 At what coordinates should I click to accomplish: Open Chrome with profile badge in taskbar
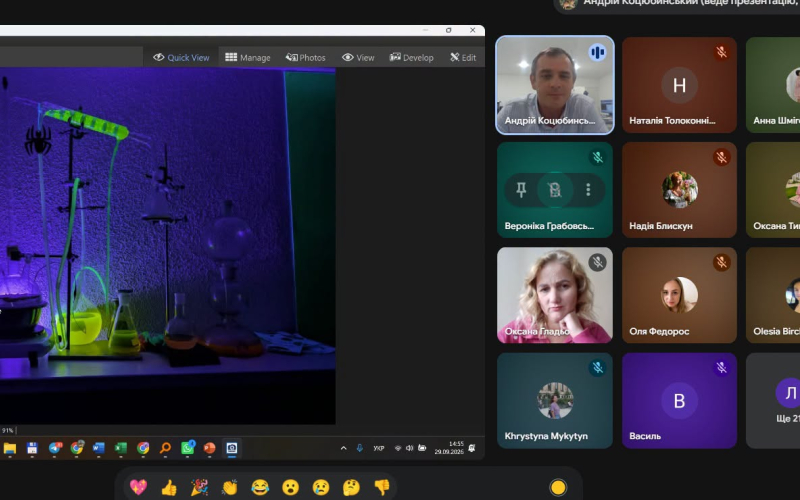coord(77,448)
